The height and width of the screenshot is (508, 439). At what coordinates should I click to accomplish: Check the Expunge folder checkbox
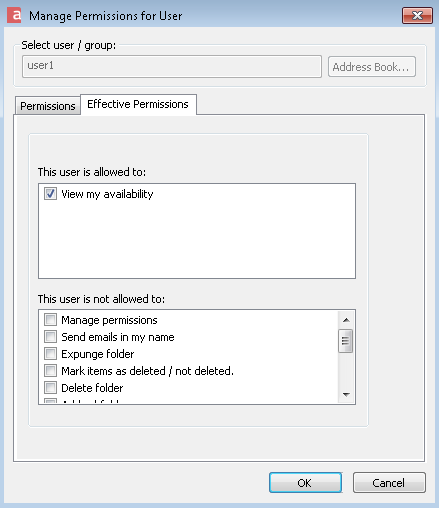point(50,354)
